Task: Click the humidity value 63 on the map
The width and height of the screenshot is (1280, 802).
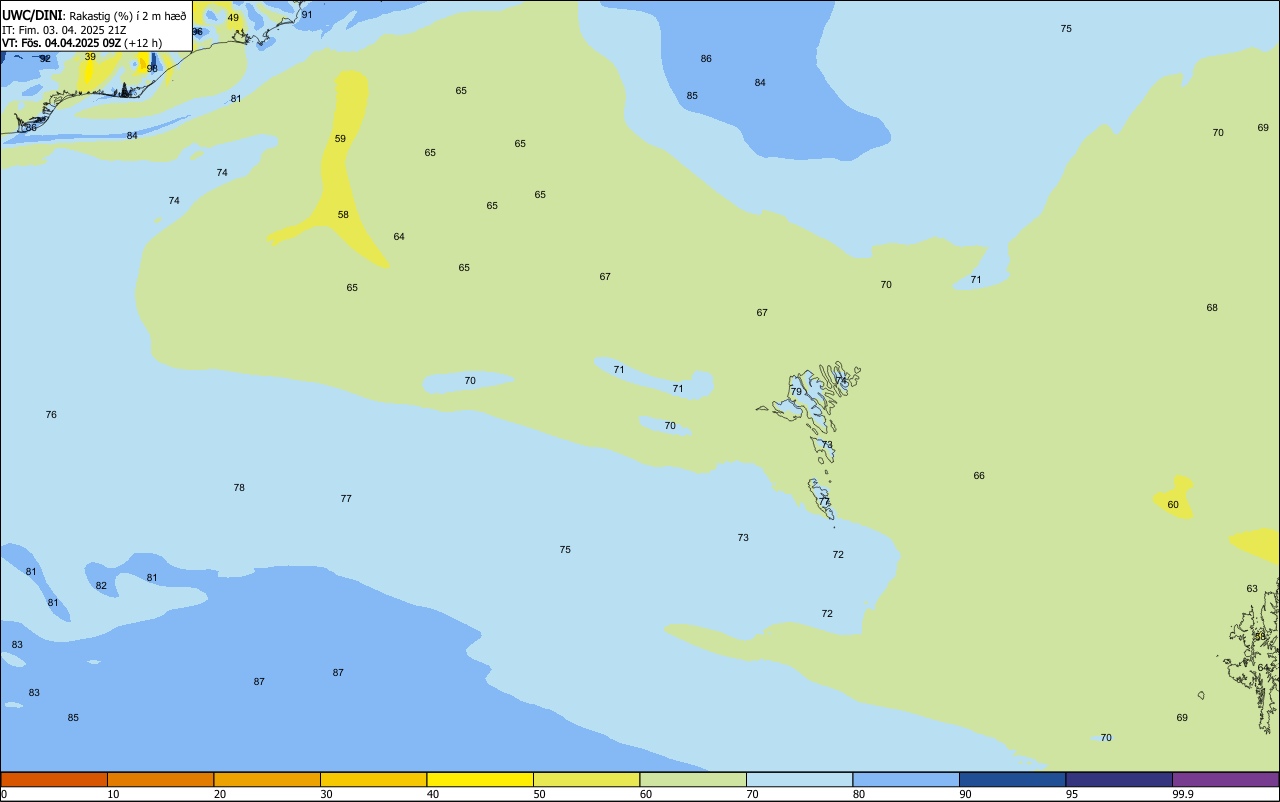Action: click(x=1252, y=589)
